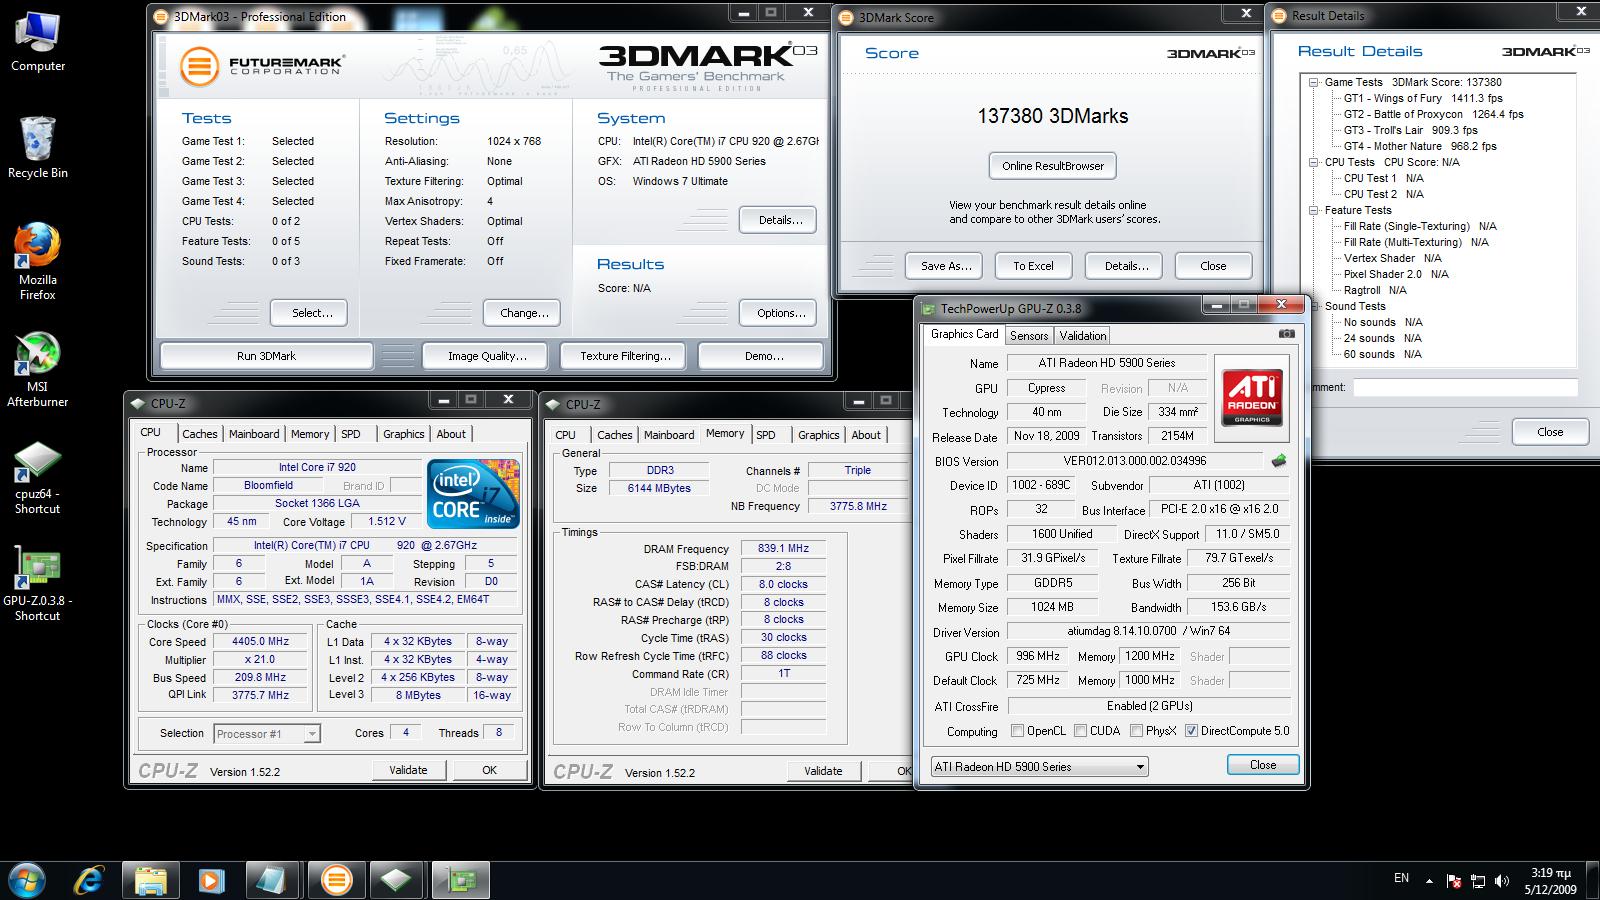
Task: Collapse the Game Tests tree node
Action: click(x=1313, y=83)
